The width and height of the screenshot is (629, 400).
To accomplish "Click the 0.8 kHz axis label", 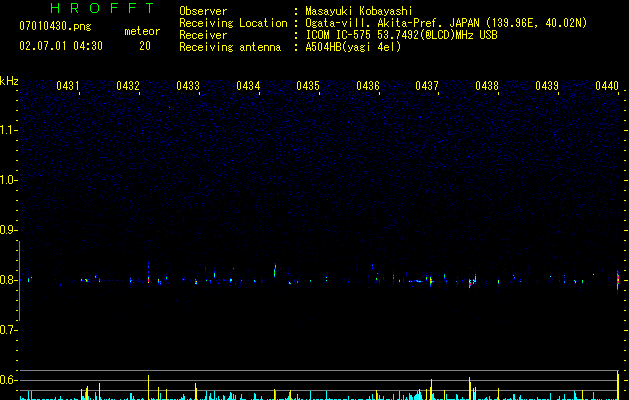I will click(x=7, y=280).
